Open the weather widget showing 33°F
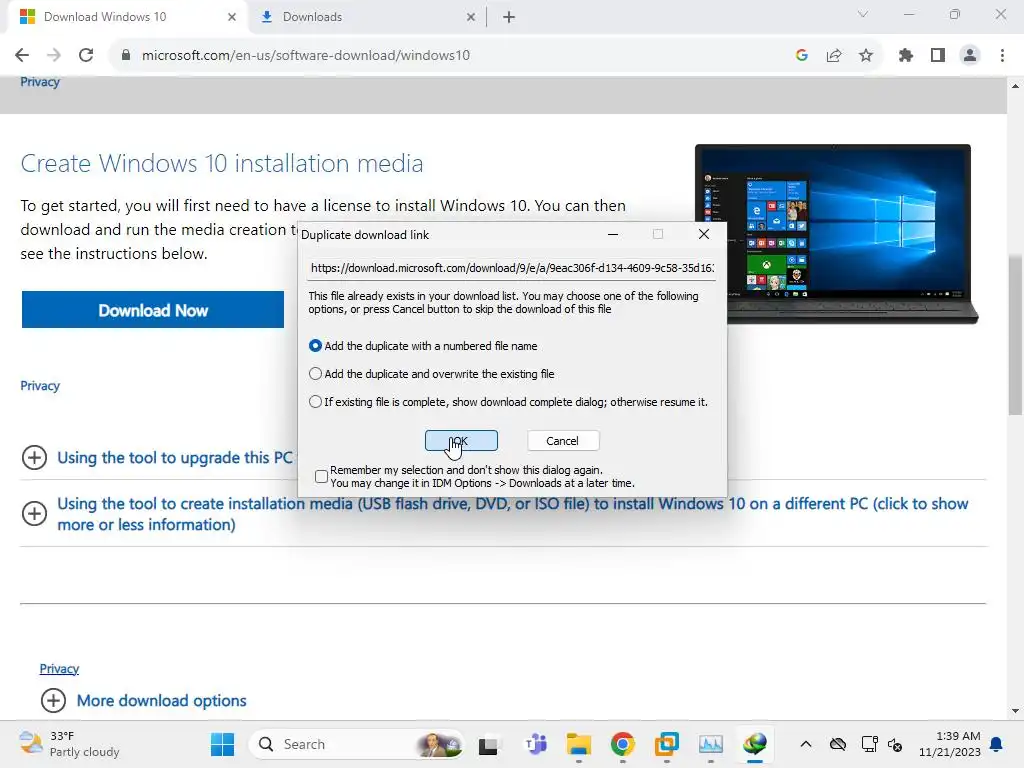Viewport: 1024px width, 768px height. click(69, 744)
